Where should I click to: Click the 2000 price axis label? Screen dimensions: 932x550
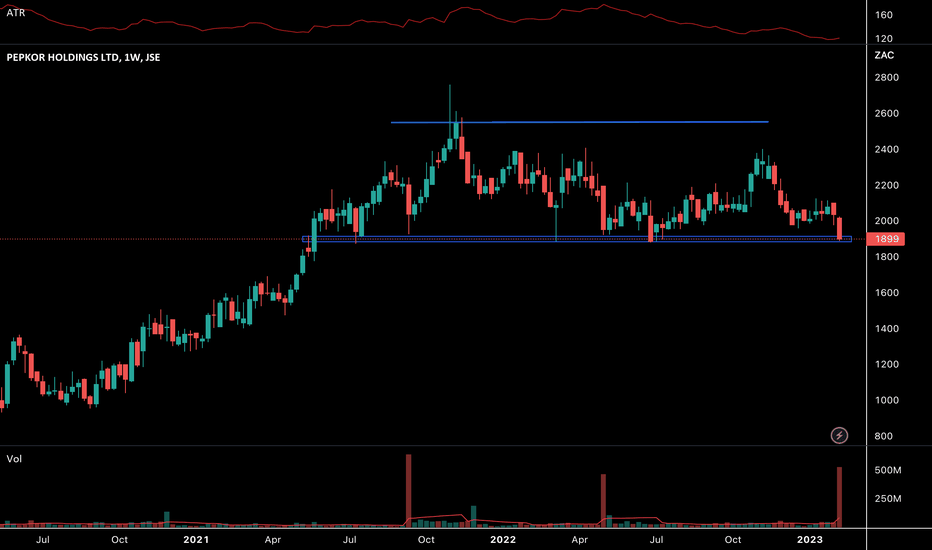pos(886,221)
